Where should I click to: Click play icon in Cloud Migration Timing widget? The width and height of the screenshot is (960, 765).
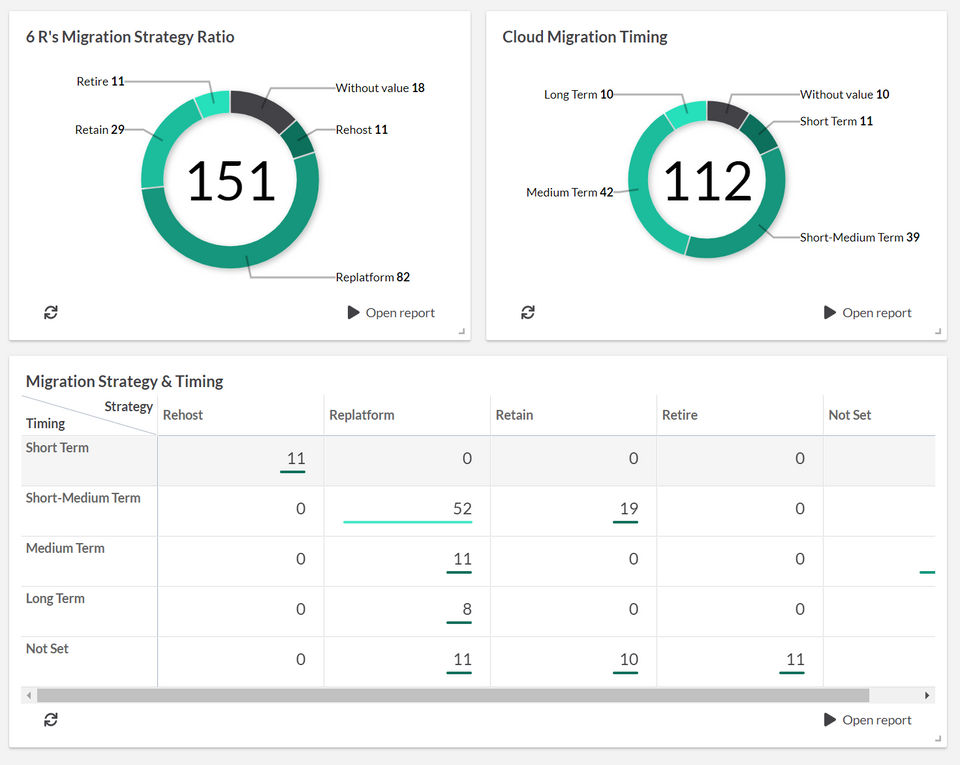[830, 313]
